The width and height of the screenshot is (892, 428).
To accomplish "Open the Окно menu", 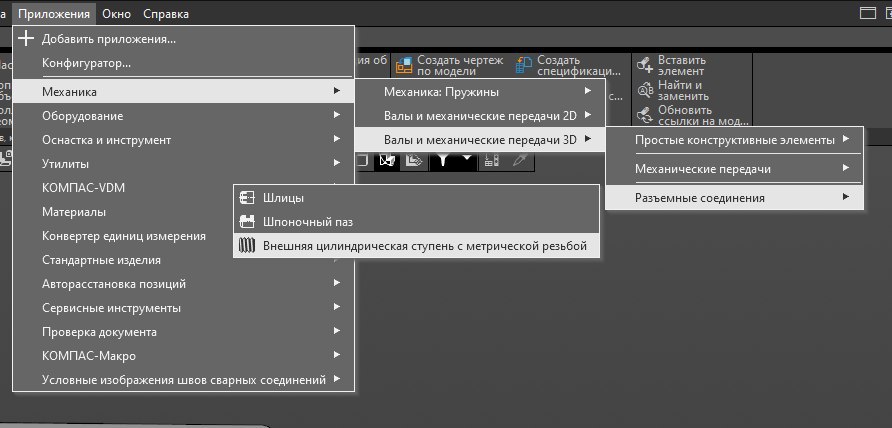I will pyautogui.click(x=117, y=14).
